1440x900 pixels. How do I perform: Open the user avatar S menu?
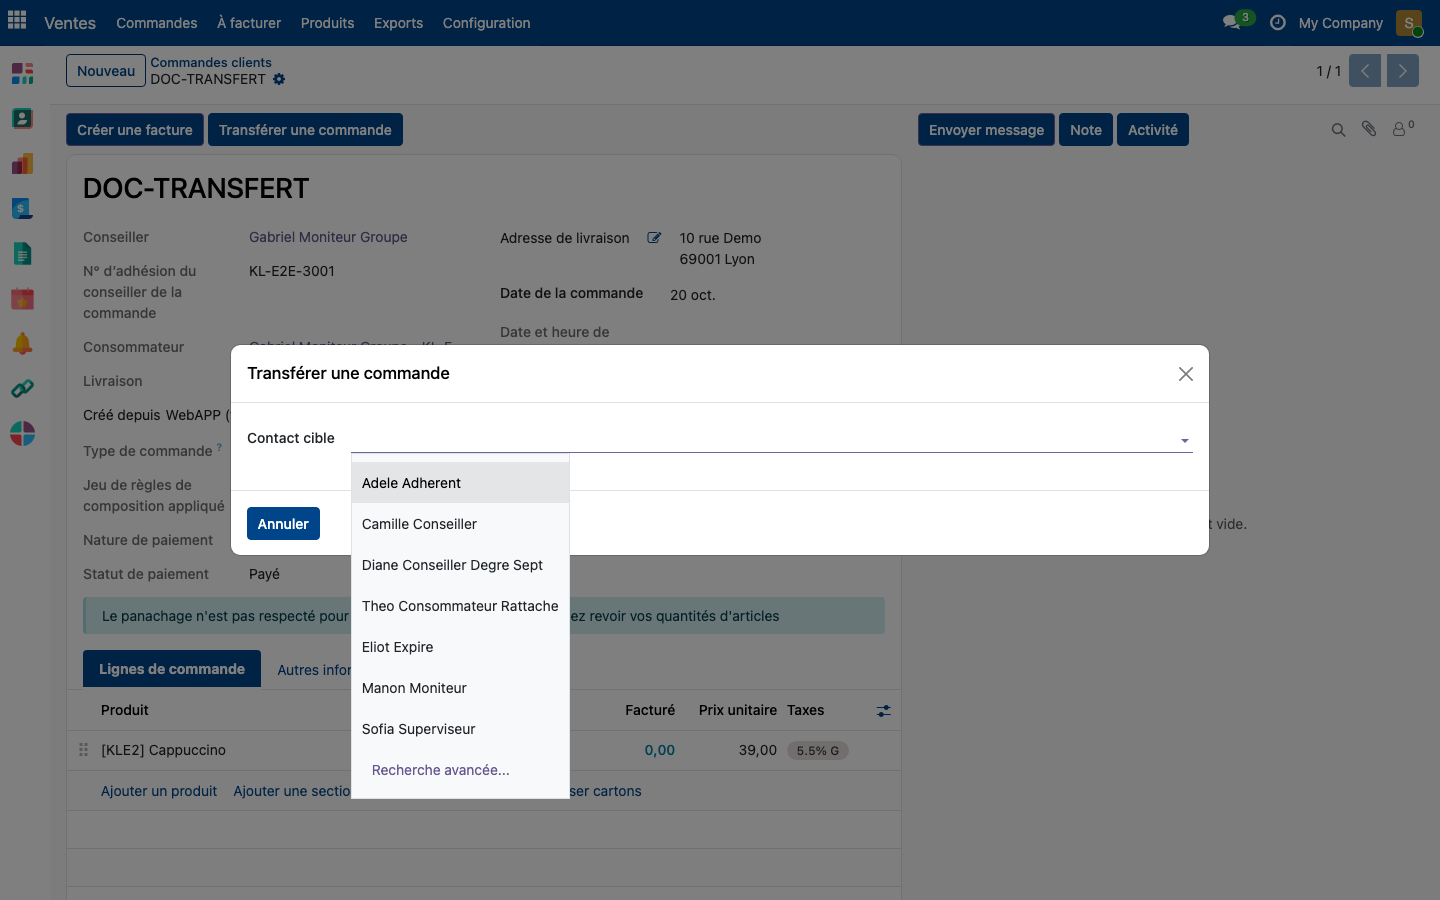tap(1409, 22)
